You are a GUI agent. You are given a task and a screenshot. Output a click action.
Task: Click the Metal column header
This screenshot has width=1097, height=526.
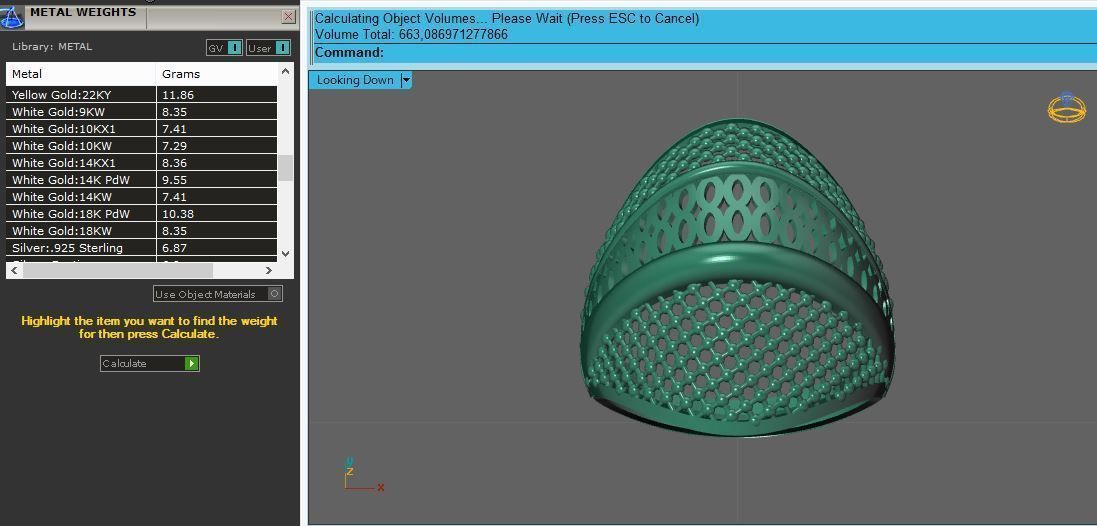click(81, 74)
